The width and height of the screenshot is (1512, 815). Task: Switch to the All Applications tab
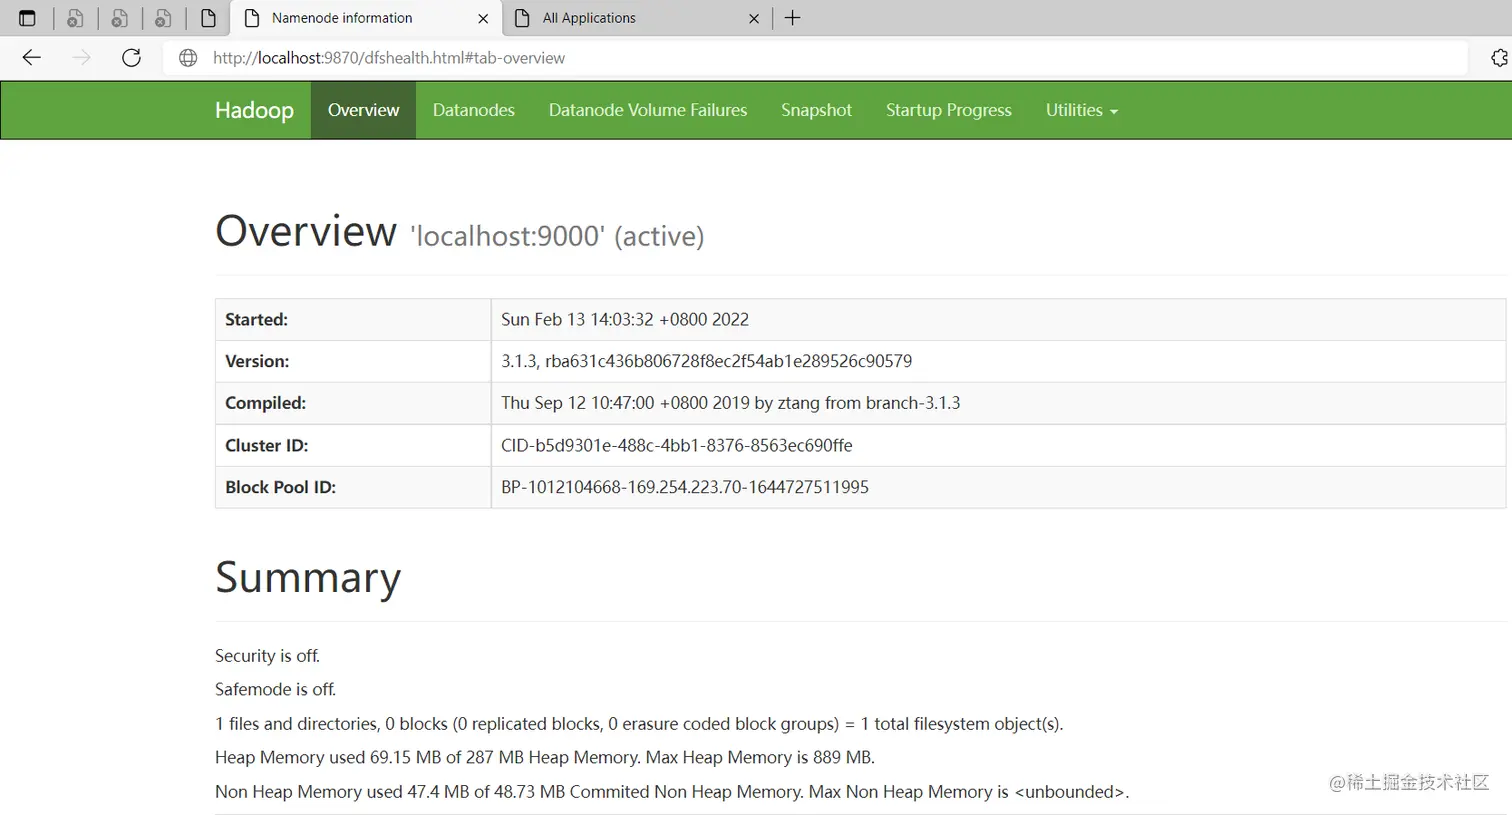pos(636,18)
